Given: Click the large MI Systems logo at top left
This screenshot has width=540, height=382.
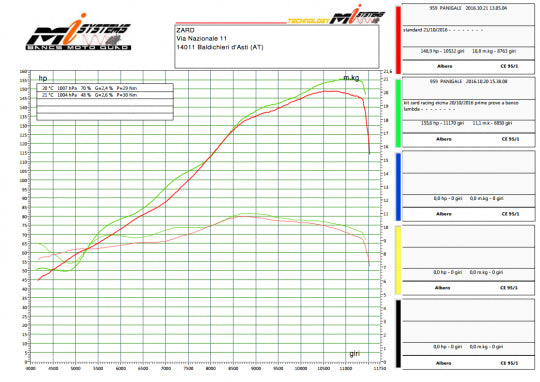Looking at the screenshot, I should tap(79, 32).
